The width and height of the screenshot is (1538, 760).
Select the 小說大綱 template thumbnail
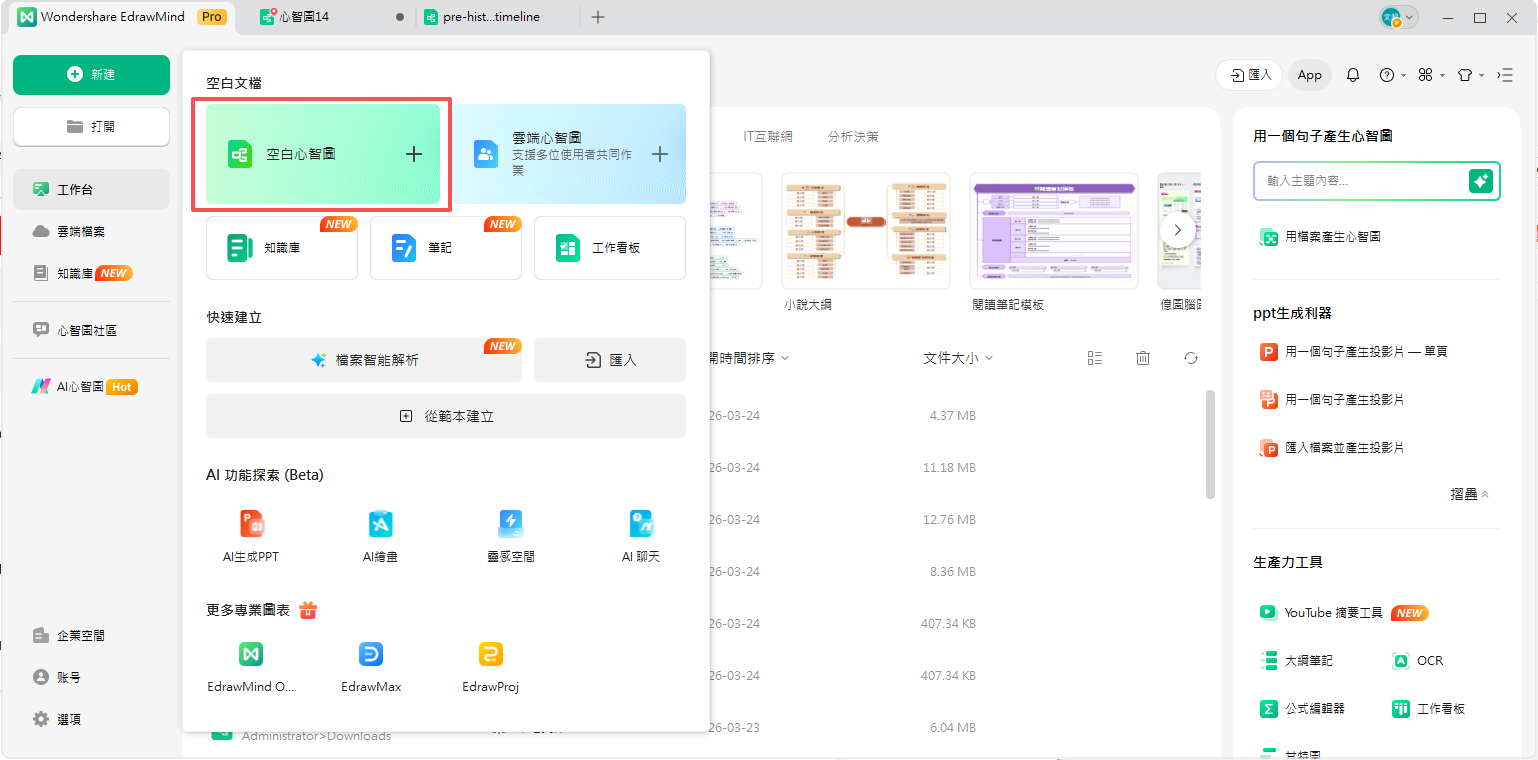(866, 231)
